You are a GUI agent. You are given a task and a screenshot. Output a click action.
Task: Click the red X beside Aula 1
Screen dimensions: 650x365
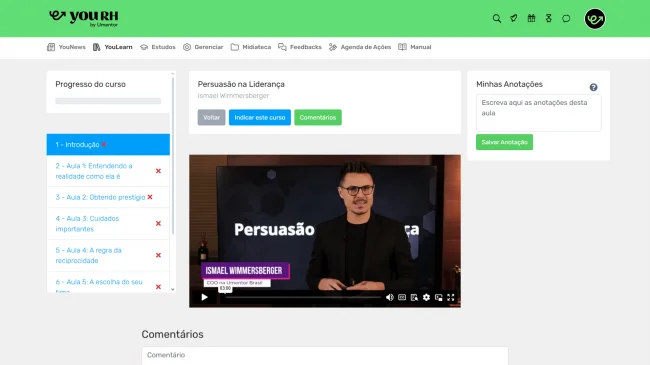[158, 171]
